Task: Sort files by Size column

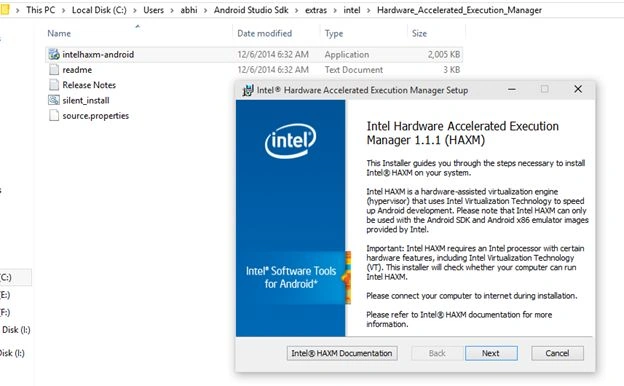Action: coord(419,33)
